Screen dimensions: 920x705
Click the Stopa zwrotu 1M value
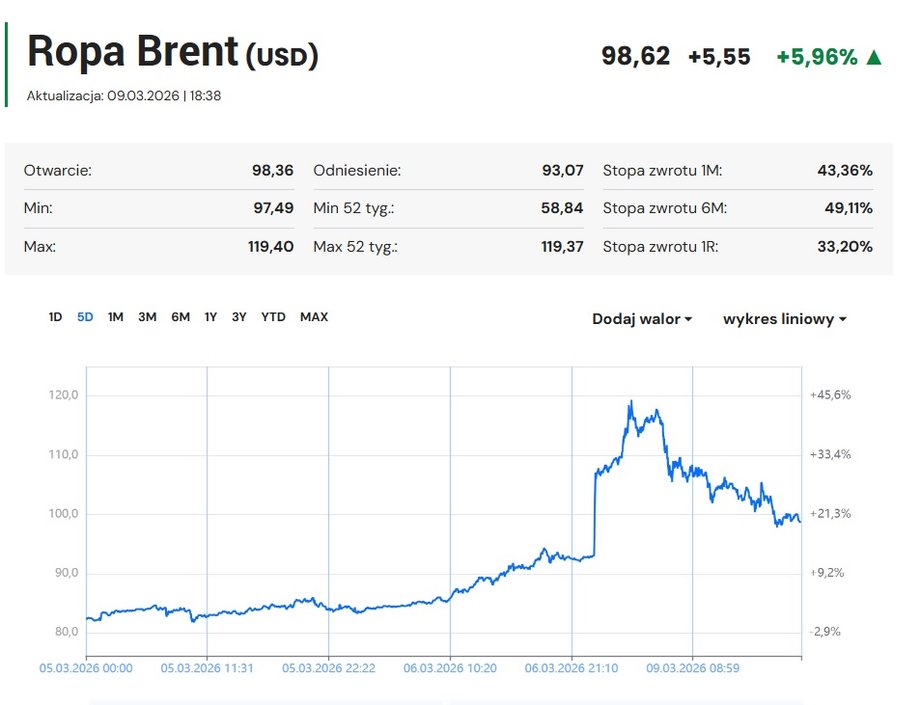844,171
